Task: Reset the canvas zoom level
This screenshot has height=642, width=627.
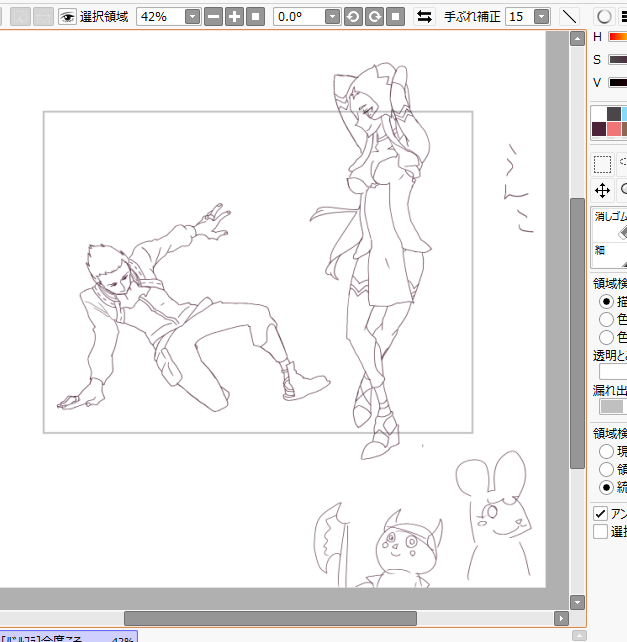Action: click(256, 17)
